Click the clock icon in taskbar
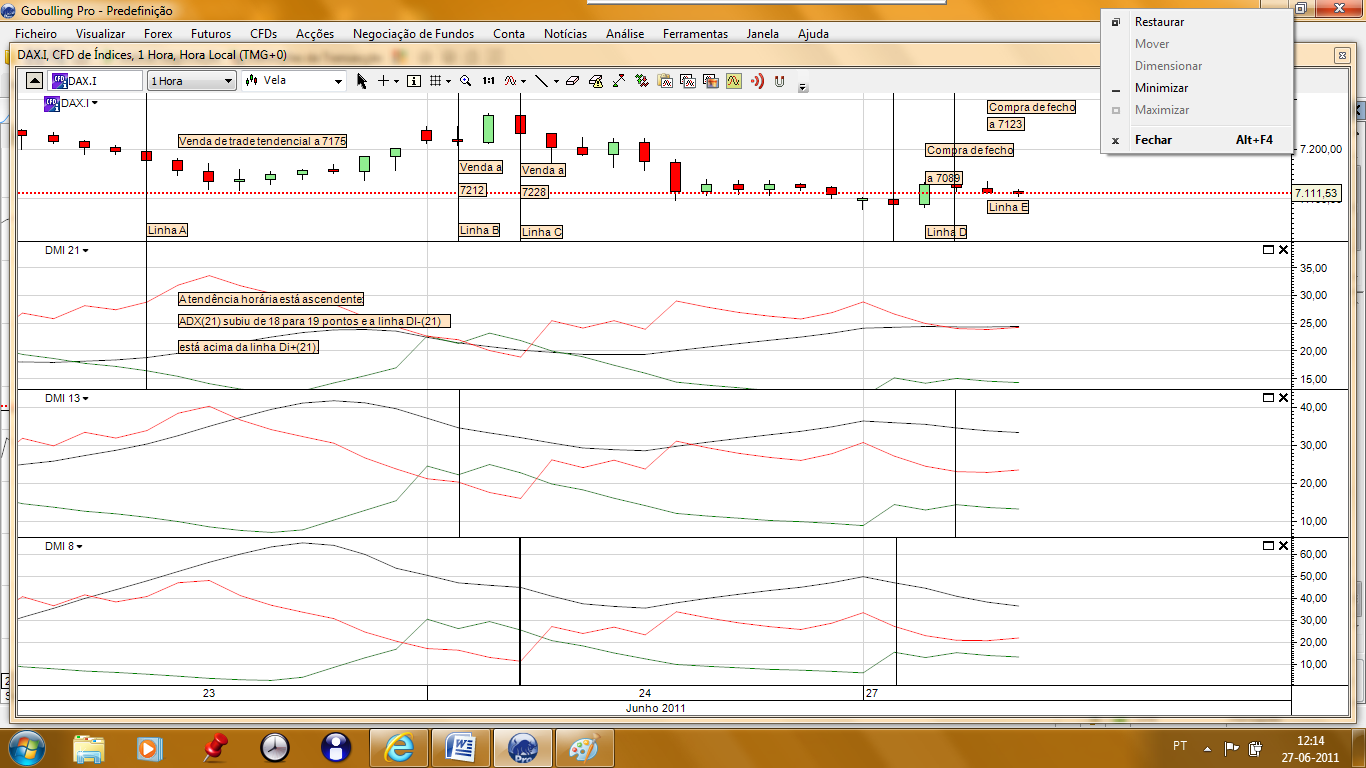 (x=274, y=747)
